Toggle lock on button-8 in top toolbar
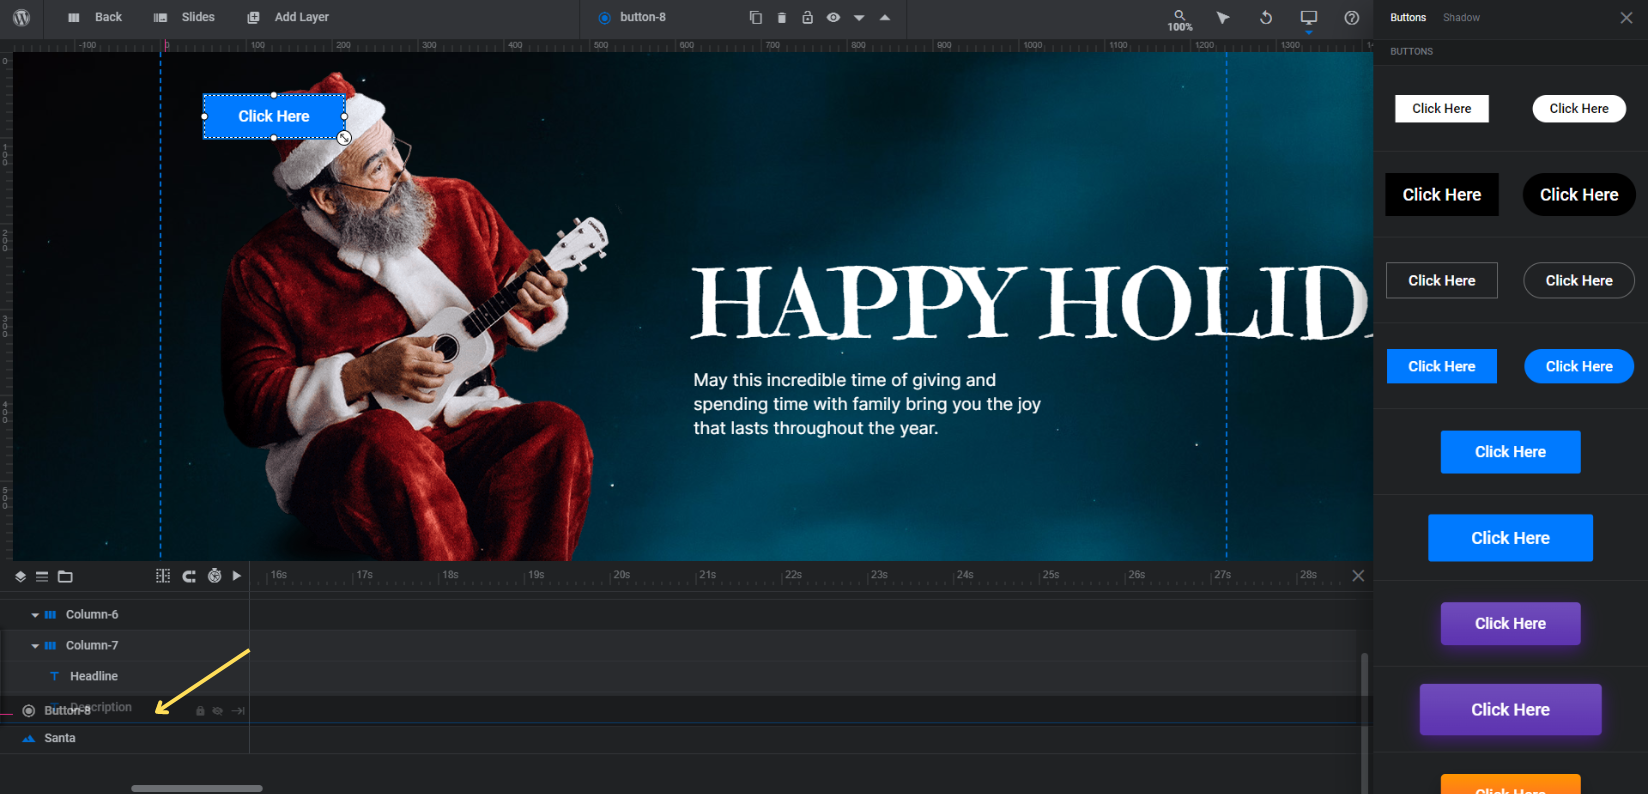The image size is (1648, 794). tap(807, 18)
